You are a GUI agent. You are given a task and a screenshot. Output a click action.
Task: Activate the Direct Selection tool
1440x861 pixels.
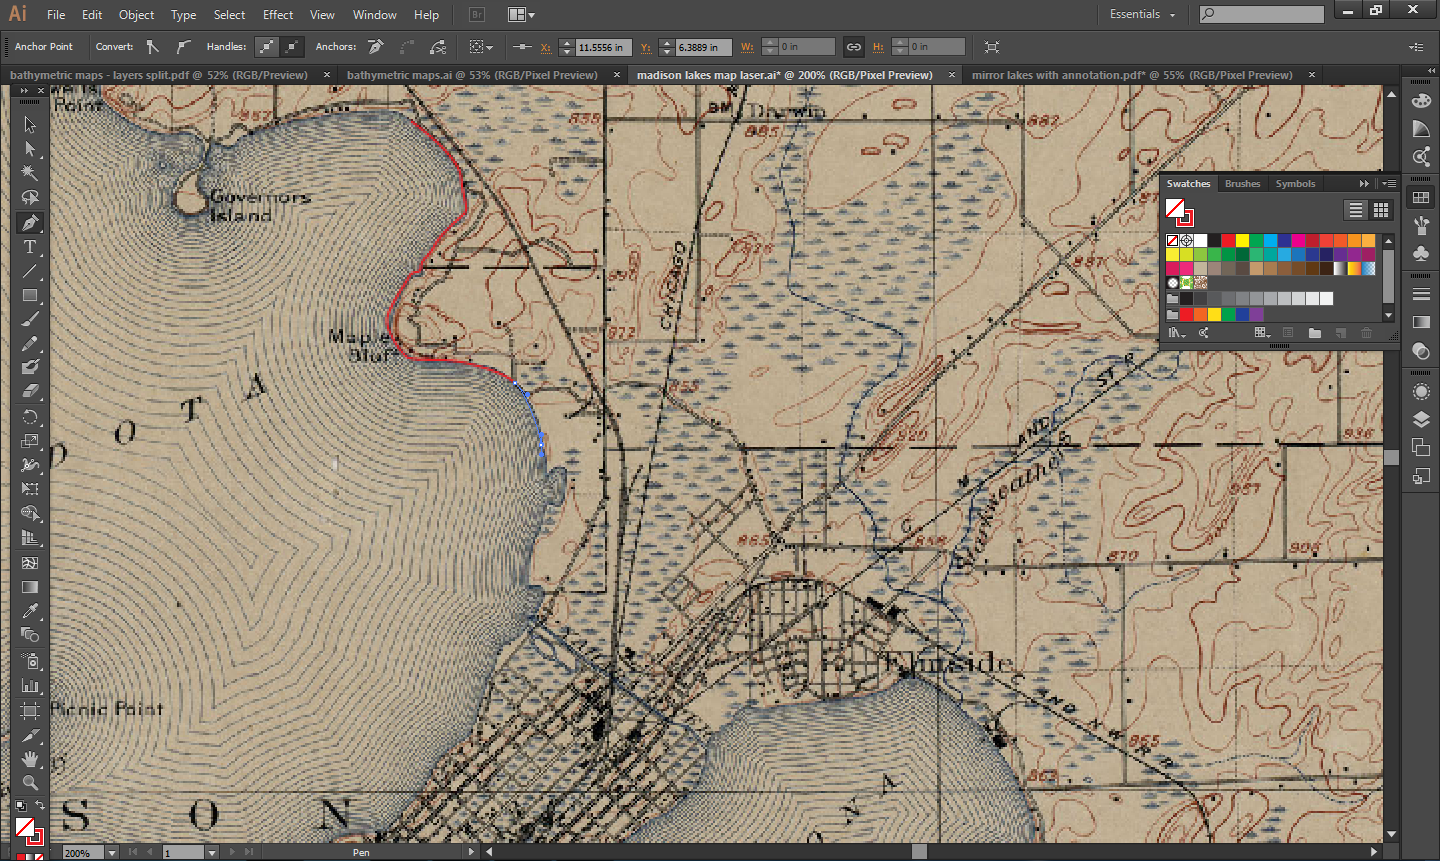pos(30,149)
